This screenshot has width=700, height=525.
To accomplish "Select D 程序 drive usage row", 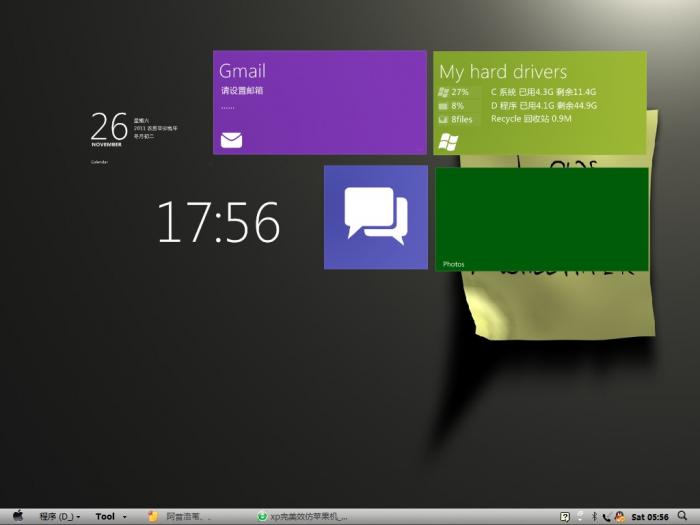I will (x=544, y=106).
